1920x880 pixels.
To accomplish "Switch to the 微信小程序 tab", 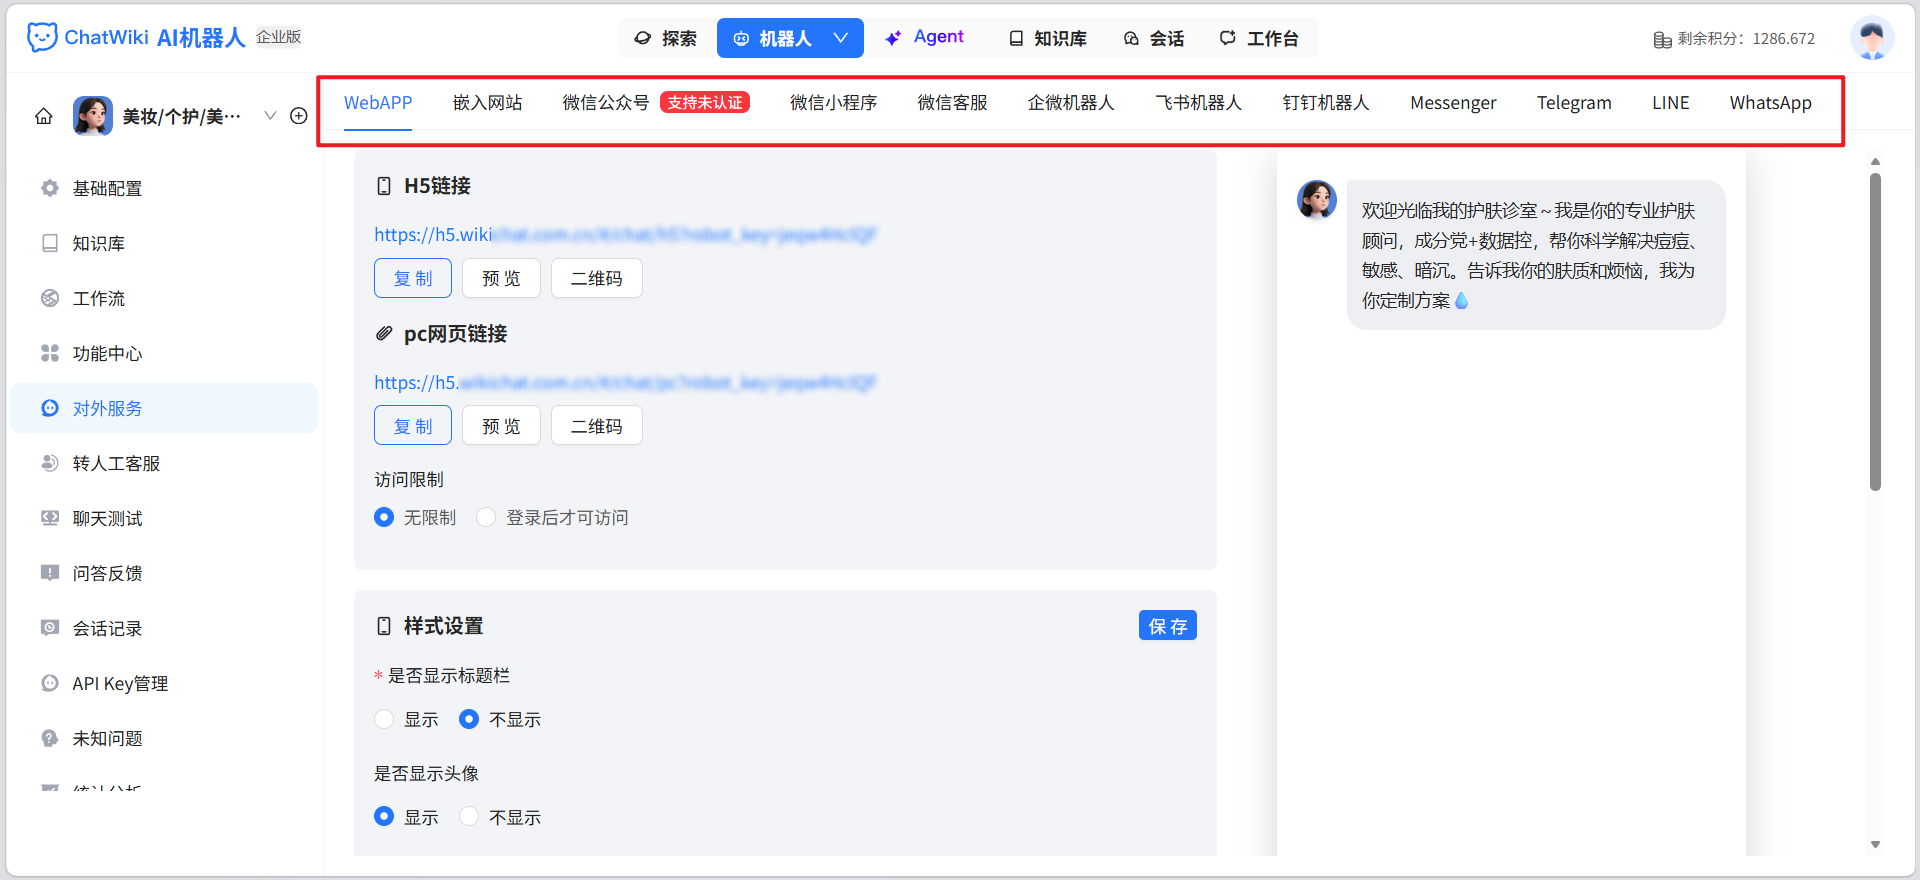I will pos(833,103).
